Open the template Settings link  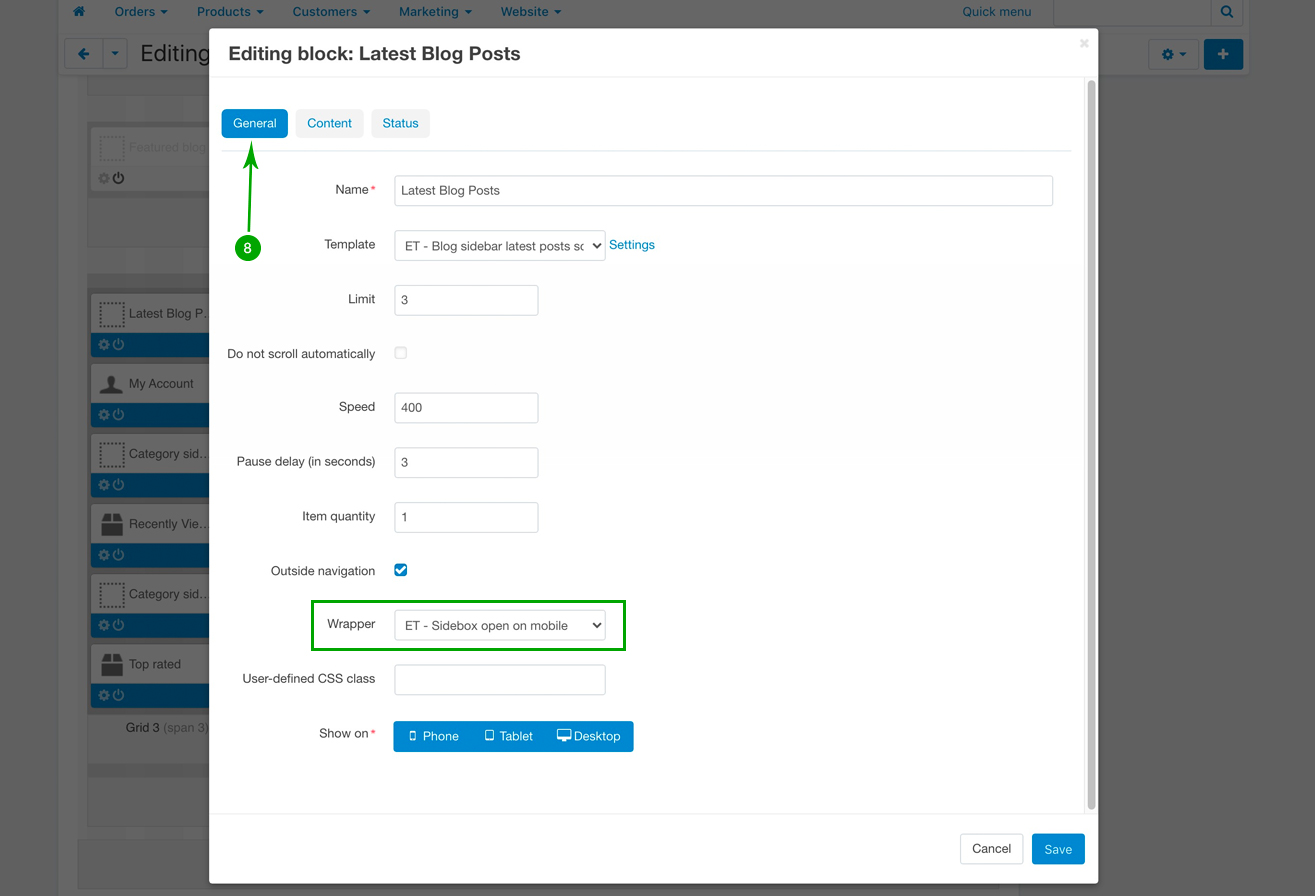point(632,245)
